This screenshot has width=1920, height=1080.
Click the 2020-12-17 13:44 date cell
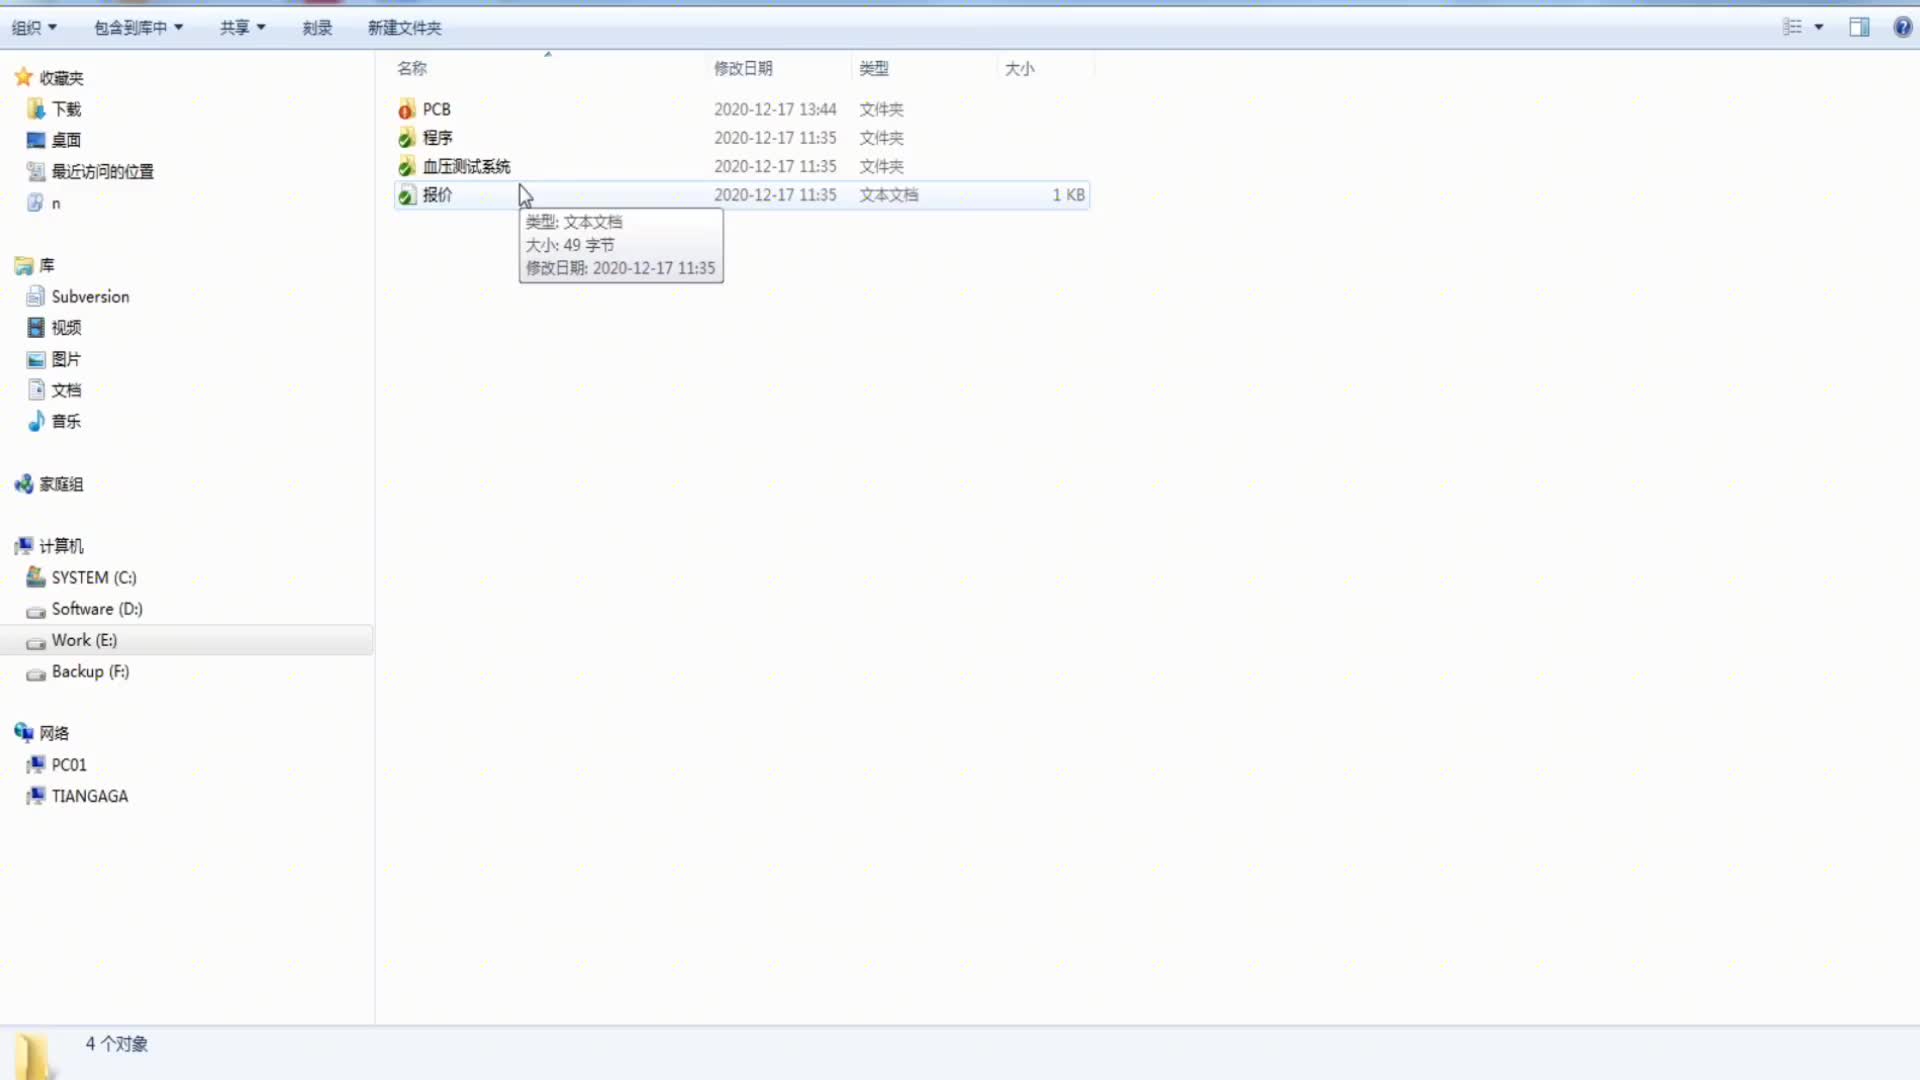click(x=775, y=109)
